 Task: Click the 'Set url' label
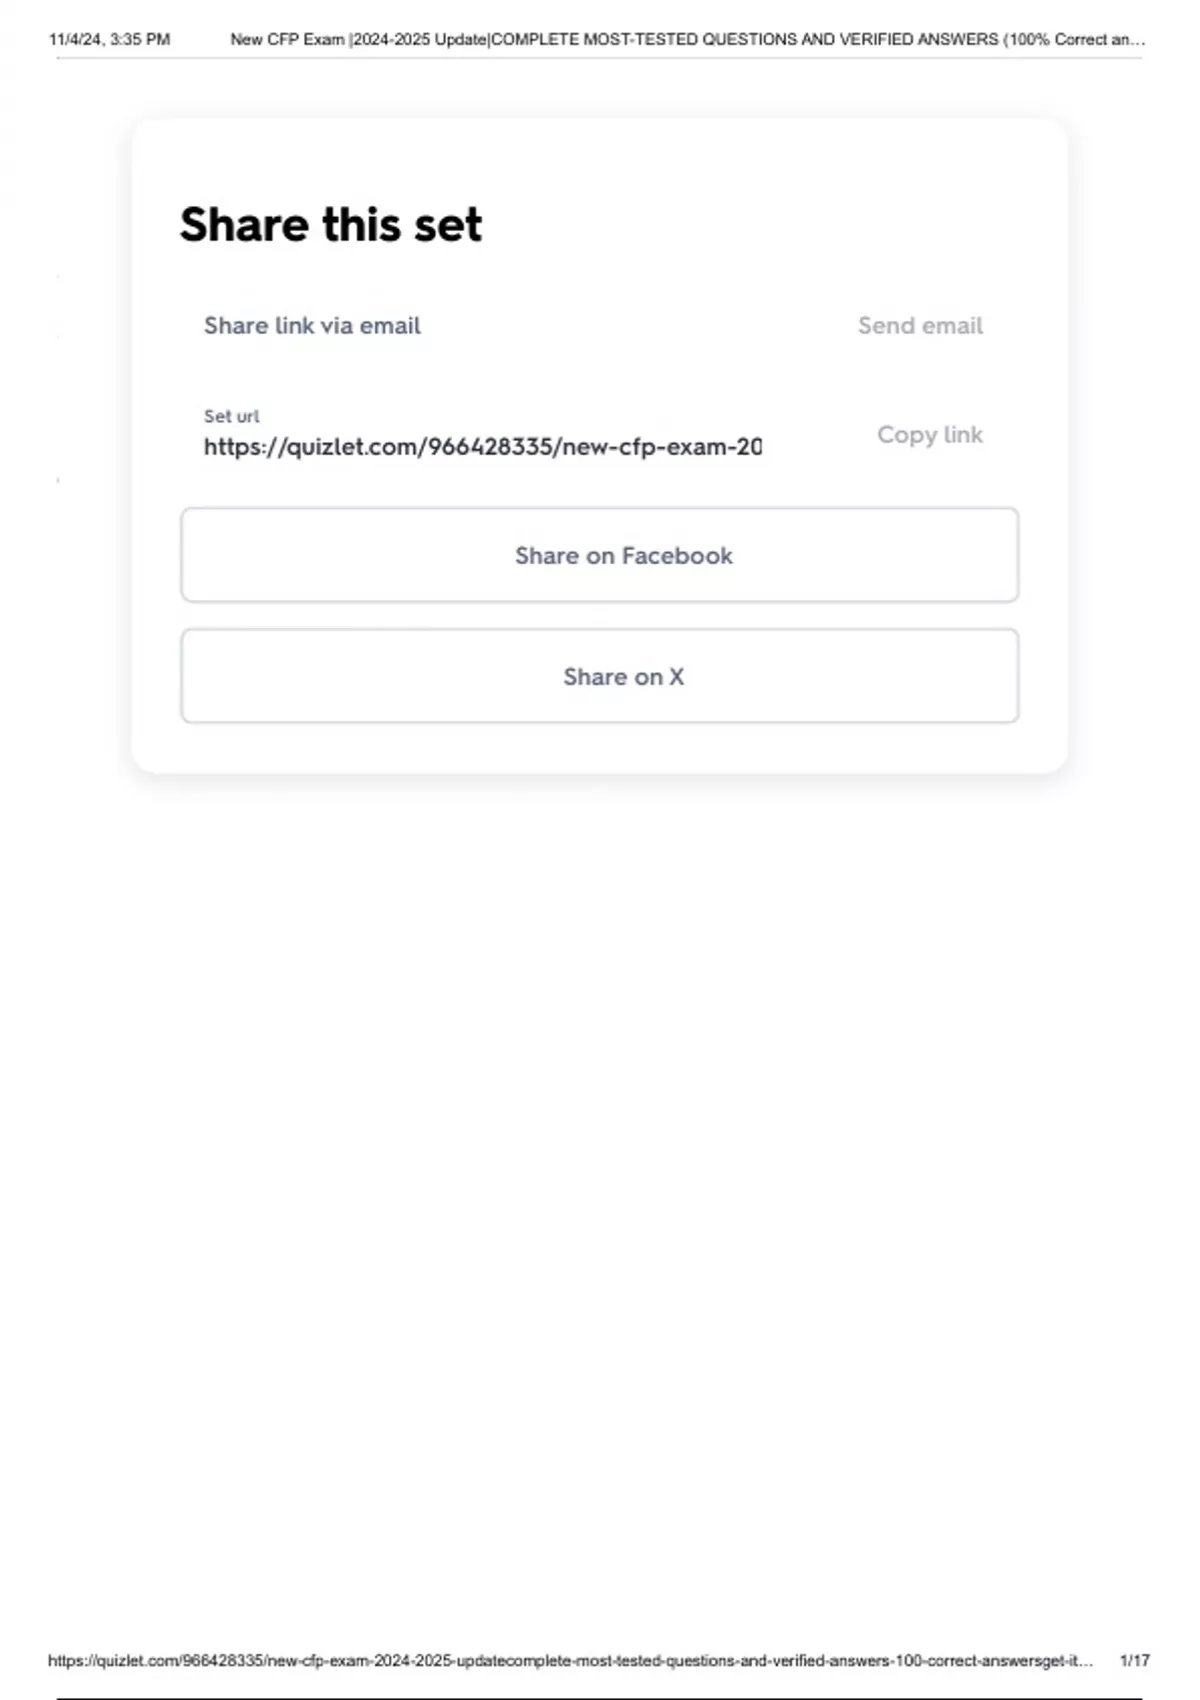pos(231,416)
